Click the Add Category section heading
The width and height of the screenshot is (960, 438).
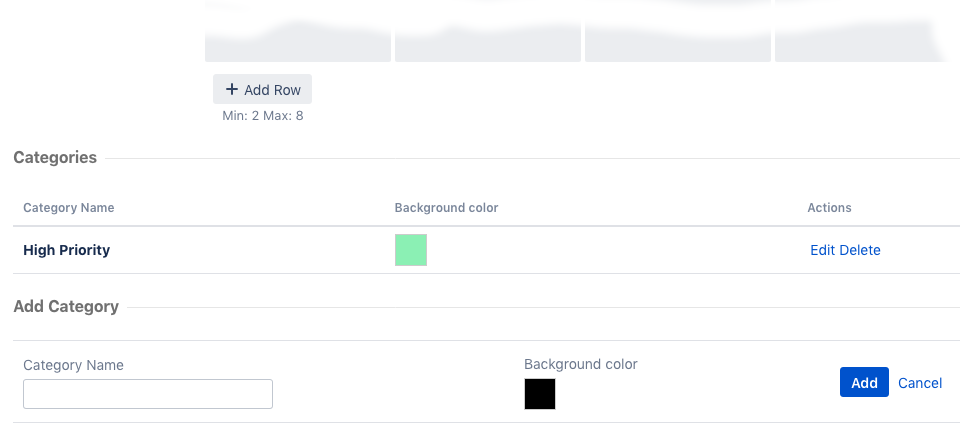(66, 306)
